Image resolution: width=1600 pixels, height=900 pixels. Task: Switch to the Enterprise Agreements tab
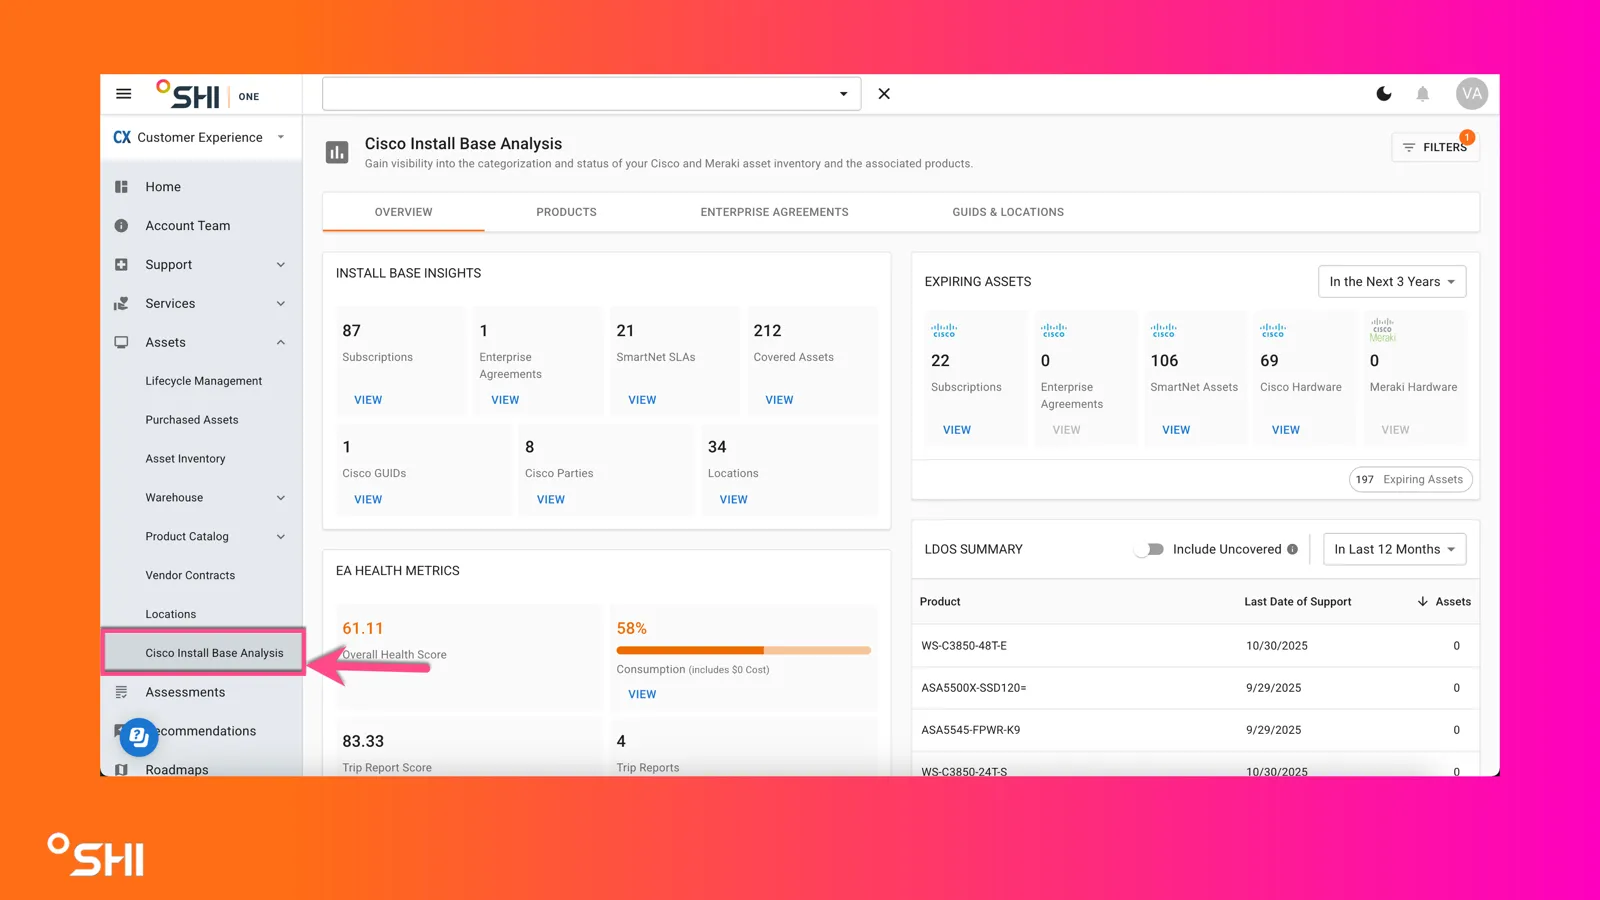pos(774,212)
